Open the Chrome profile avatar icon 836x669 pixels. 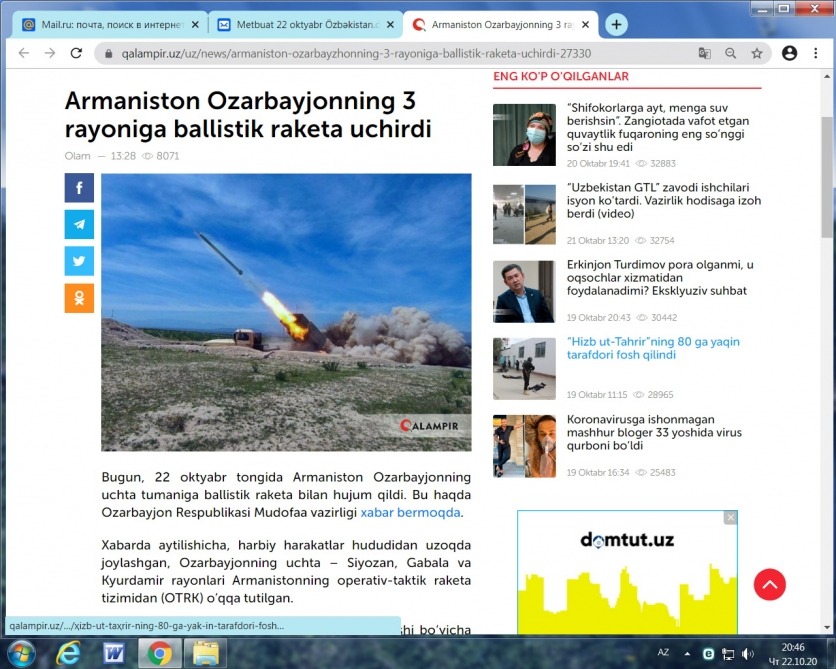tap(790, 53)
